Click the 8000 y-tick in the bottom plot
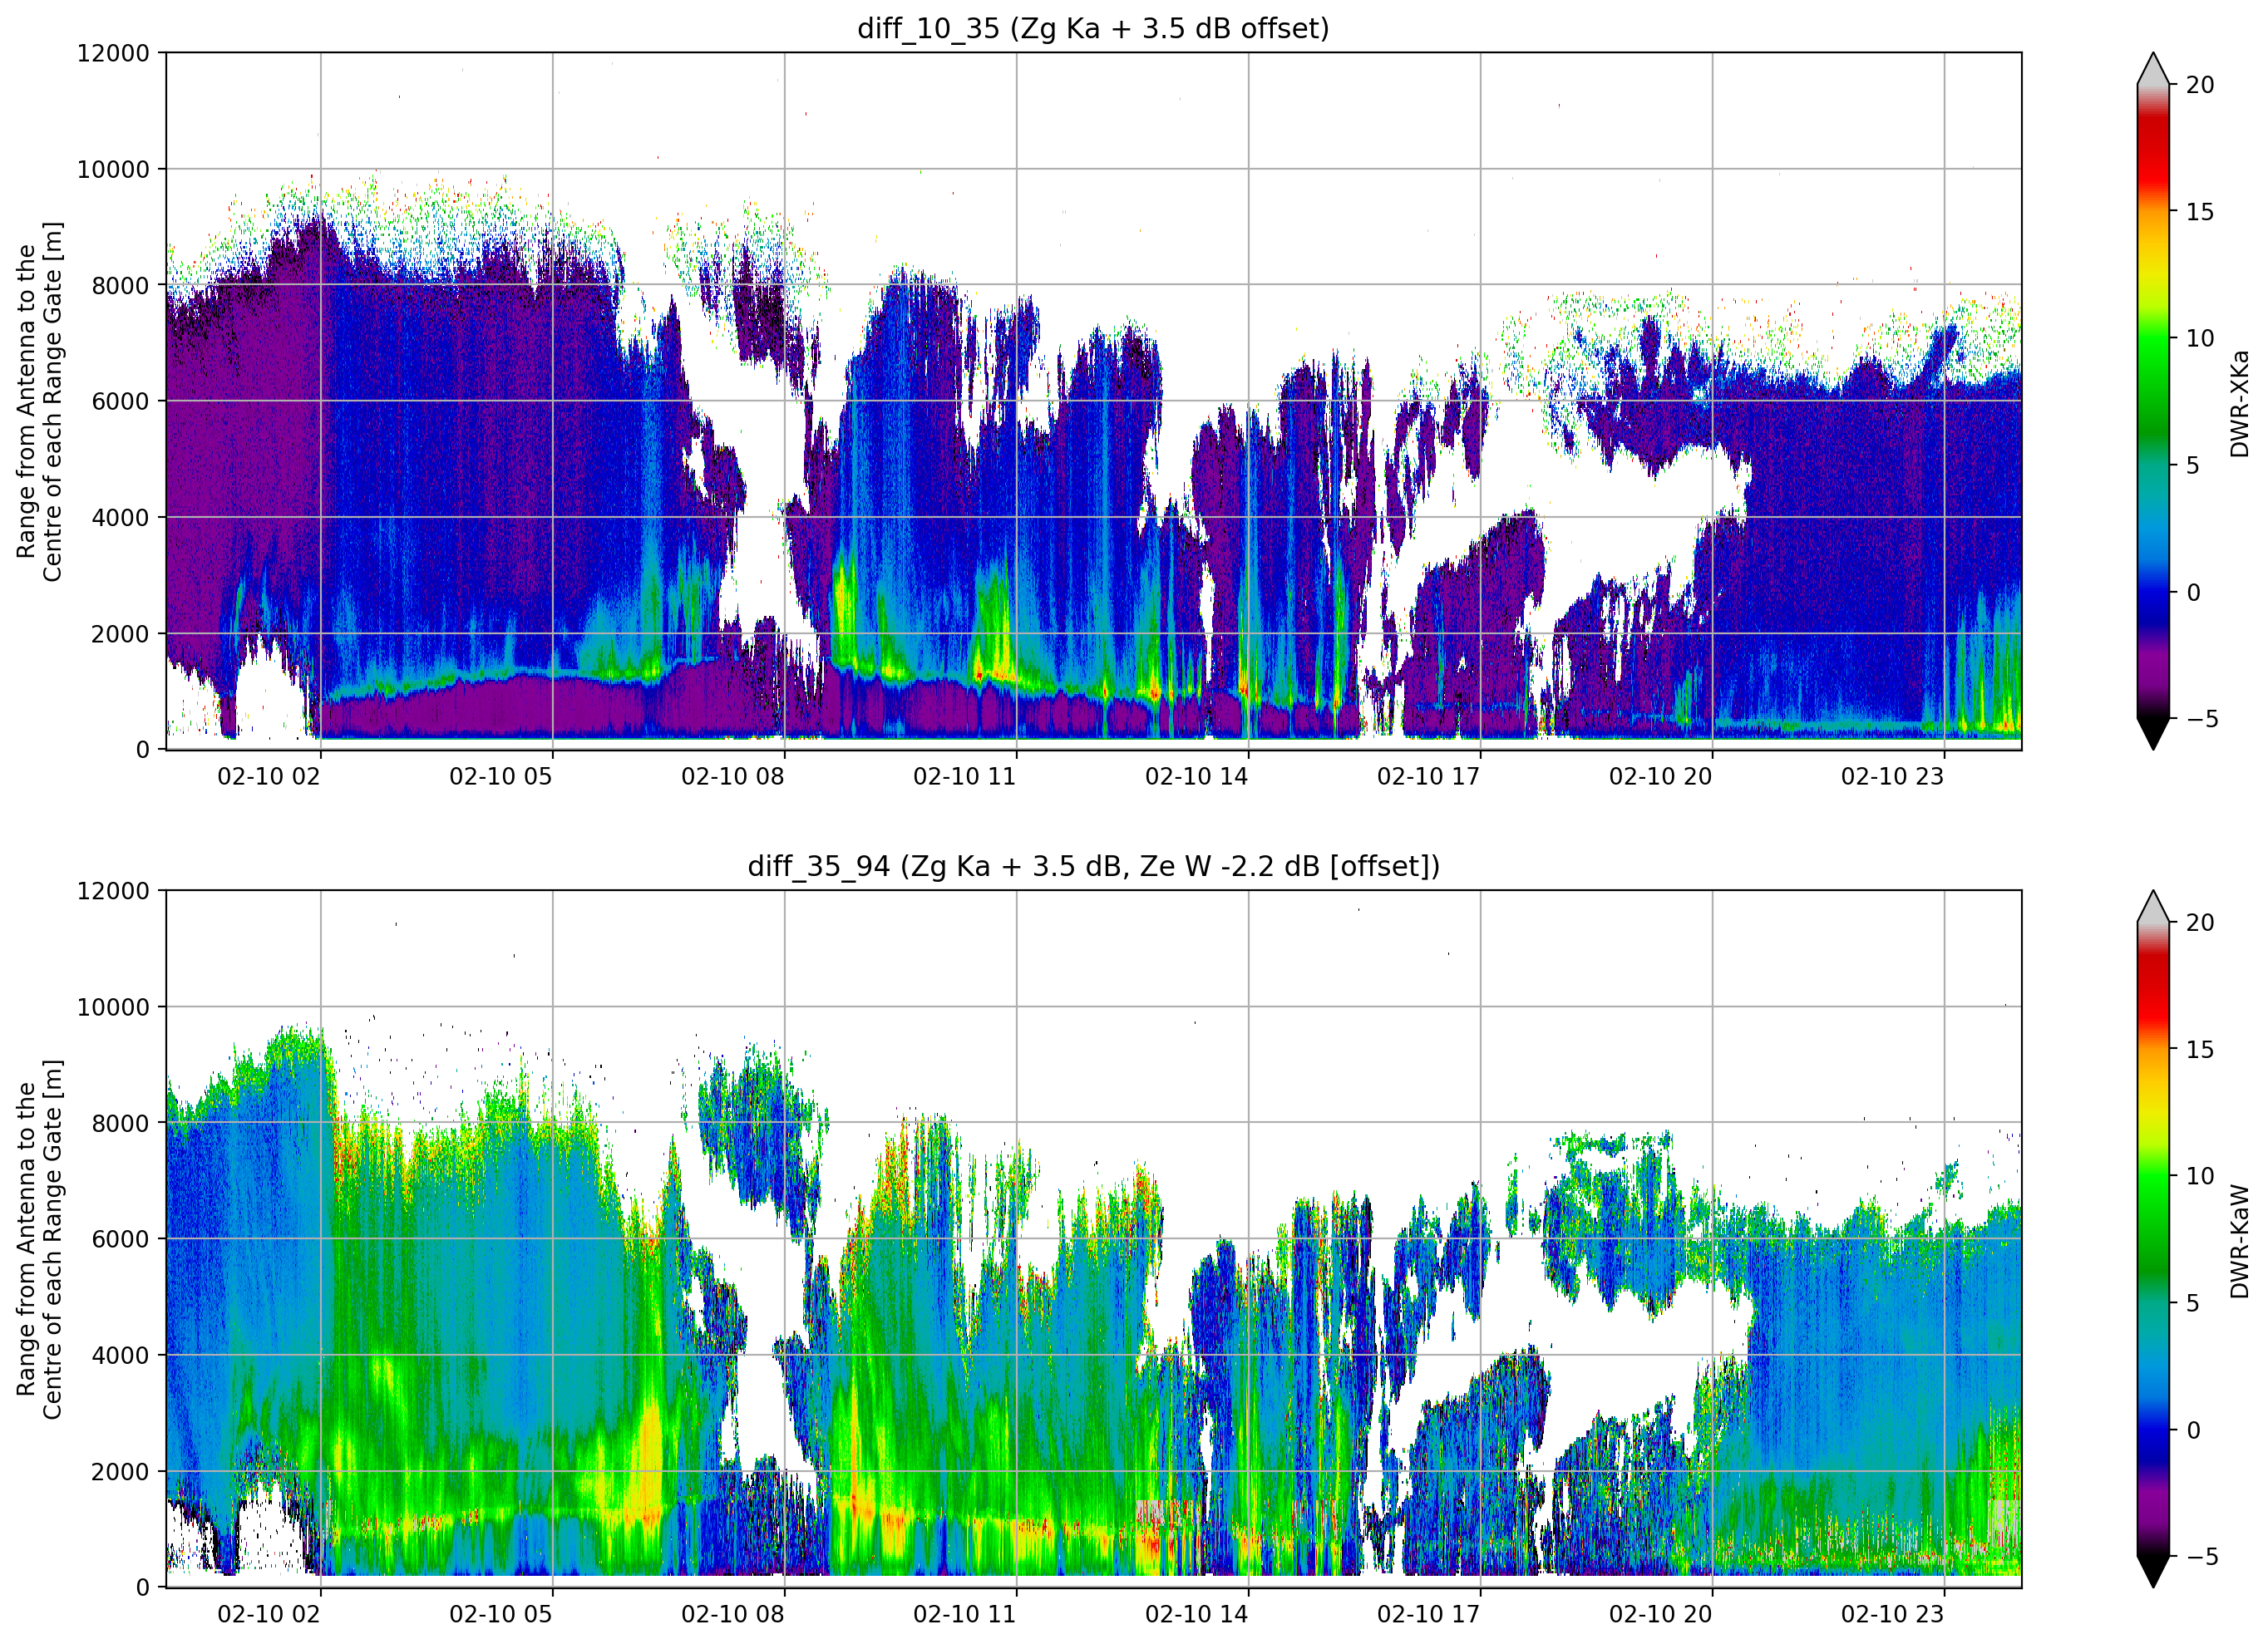 [120, 1123]
